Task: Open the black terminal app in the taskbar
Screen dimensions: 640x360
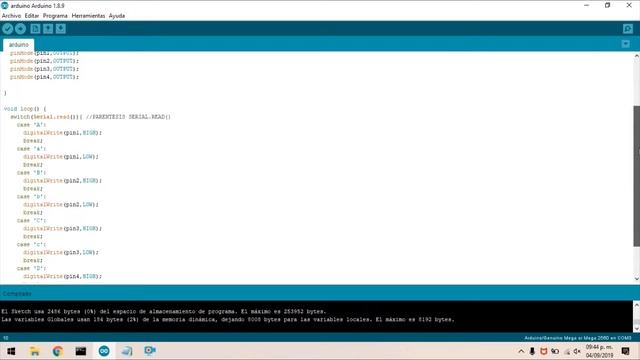Action: [x=81, y=351]
